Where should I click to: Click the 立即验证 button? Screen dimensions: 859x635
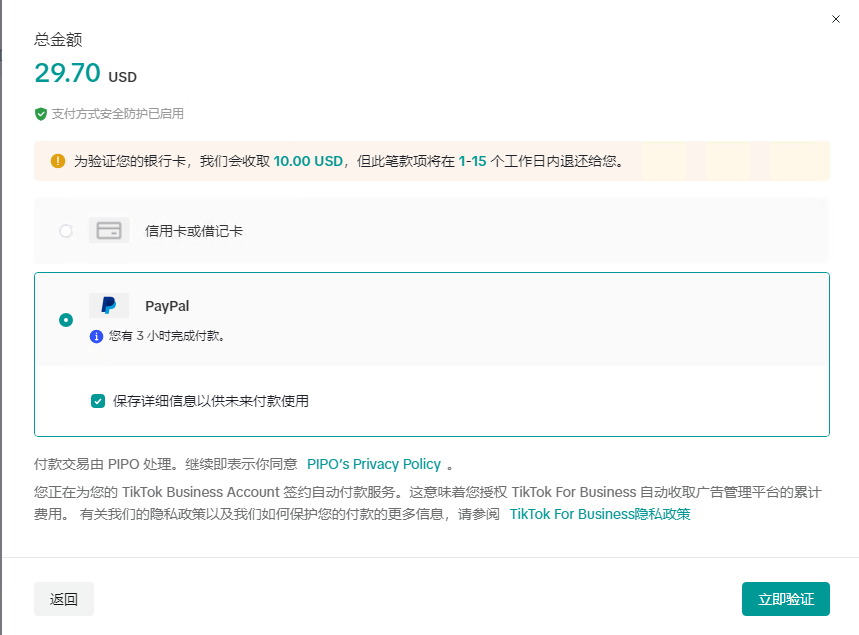click(786, 598)
